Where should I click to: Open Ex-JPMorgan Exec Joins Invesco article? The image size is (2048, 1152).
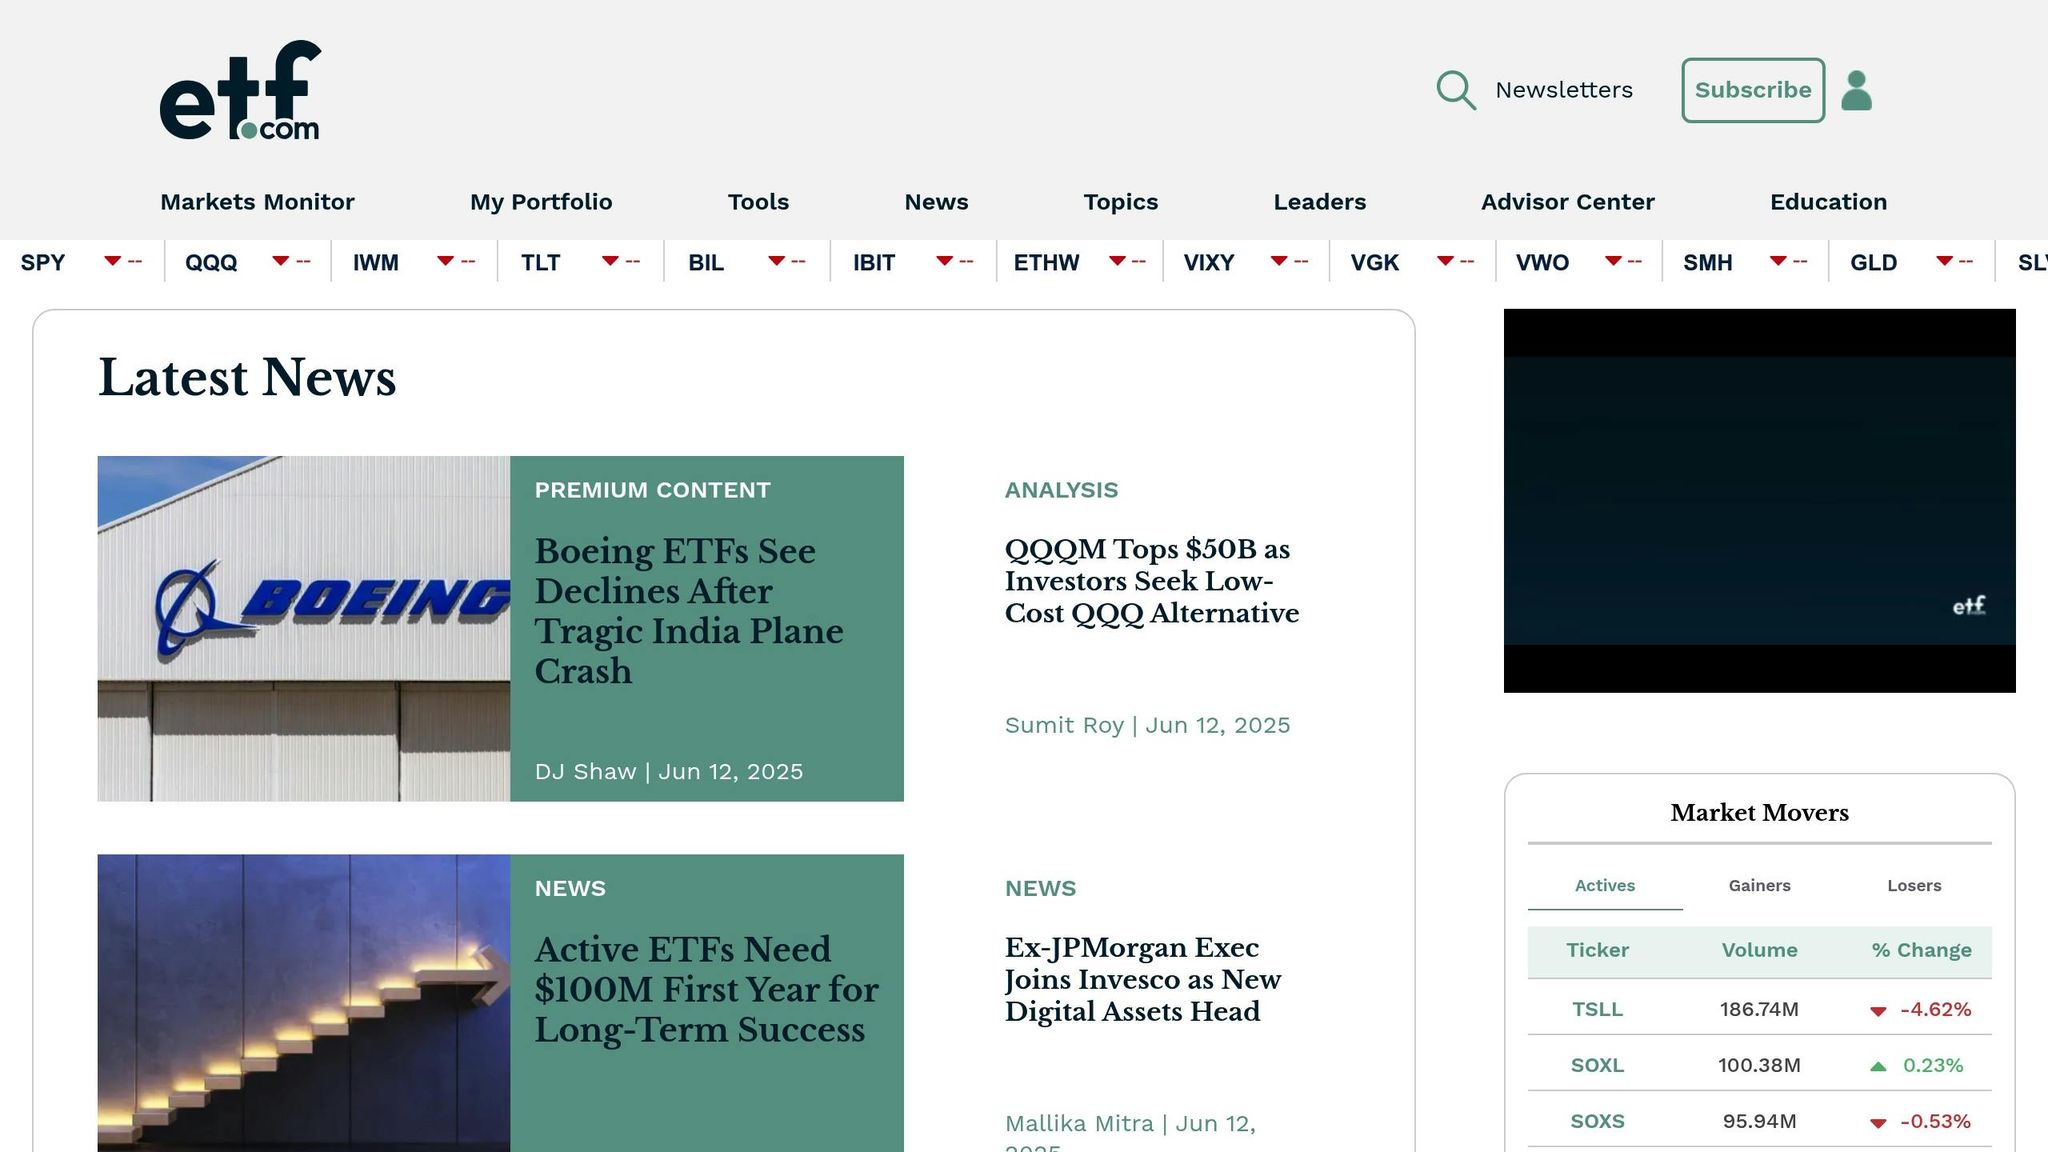(x=1142, y=979)
